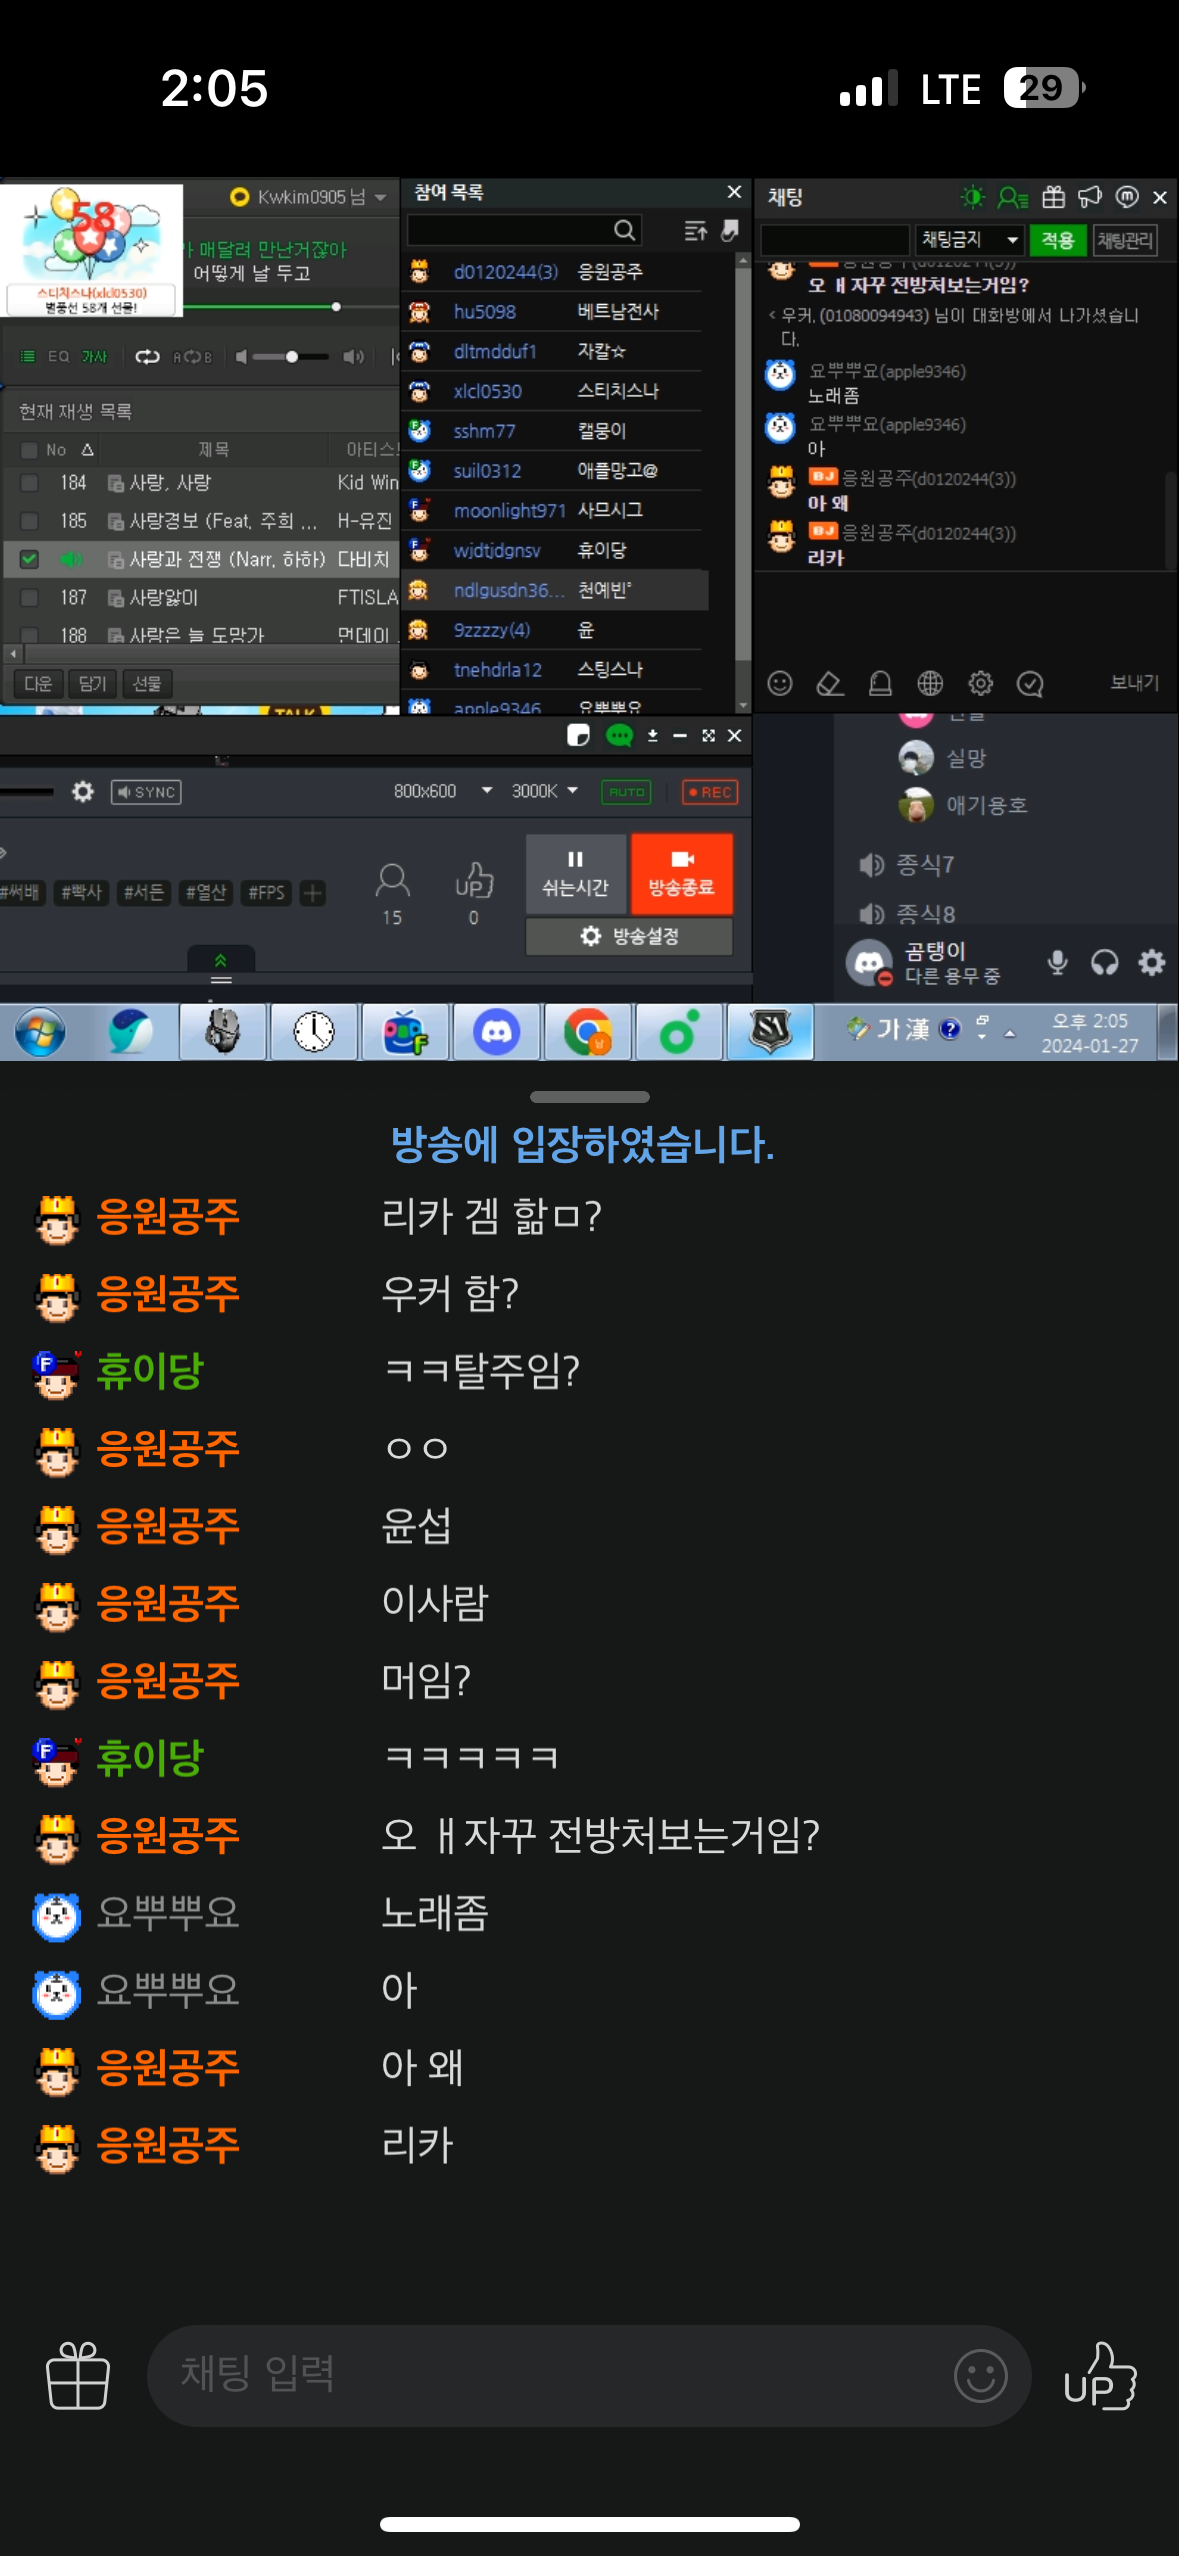The image size is (1179, 2556).
Task: Click the red 방송종료 button
Action: 681,874
